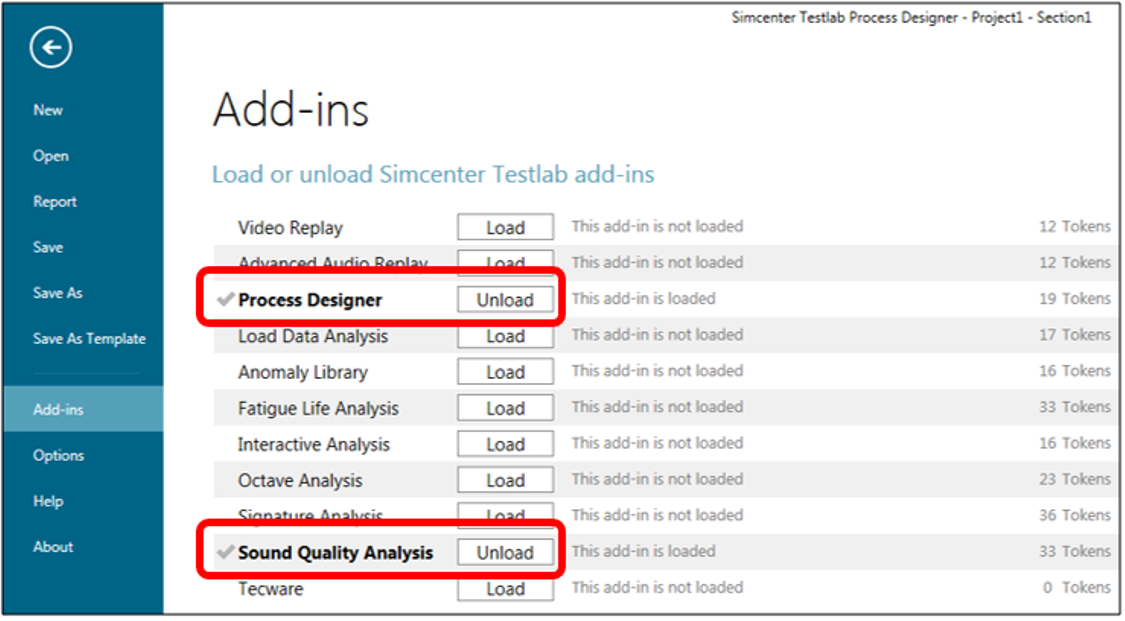The height and width of the screenshot is (621, 1125).
Task: Load the Octave Analysis add-in
Action: [505, 480]
